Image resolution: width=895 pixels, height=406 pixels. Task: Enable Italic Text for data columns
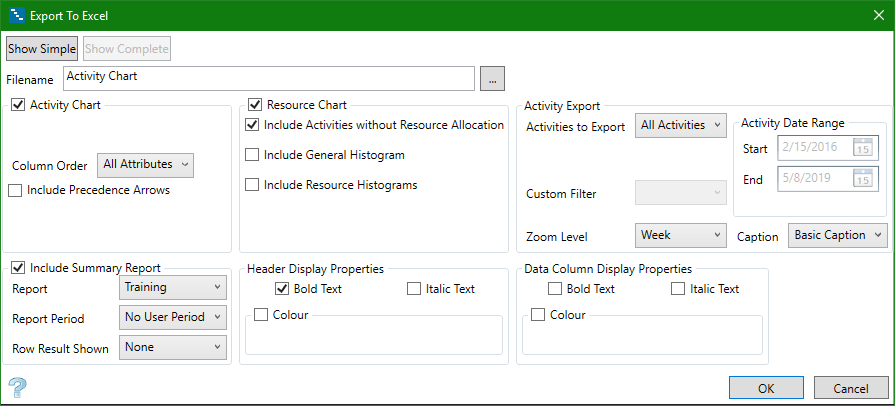pos(678,289)
